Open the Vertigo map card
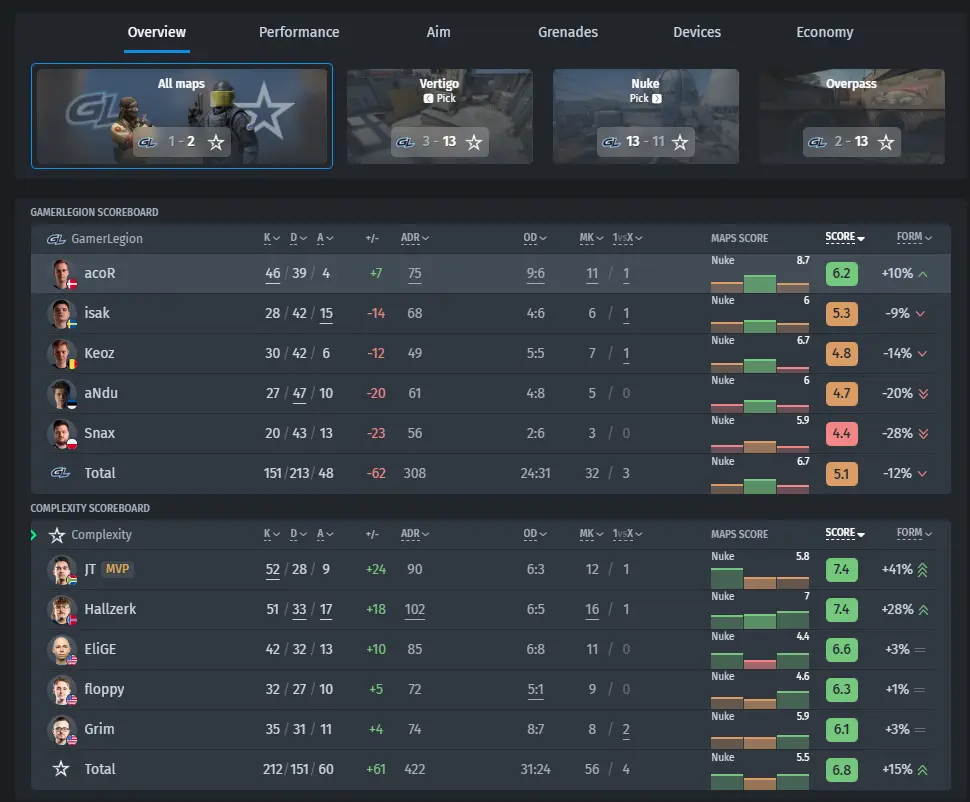The image size is (970, 802). pos(439,116)
